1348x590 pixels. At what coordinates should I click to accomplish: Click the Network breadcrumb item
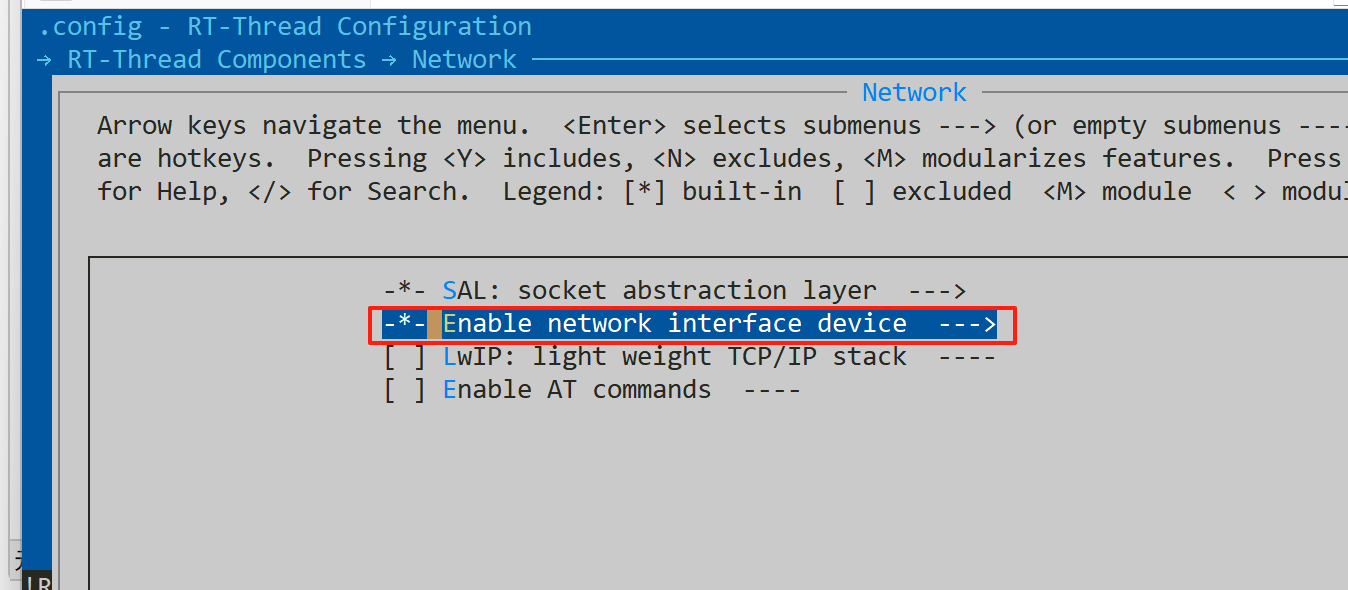(x=464, y=60)
